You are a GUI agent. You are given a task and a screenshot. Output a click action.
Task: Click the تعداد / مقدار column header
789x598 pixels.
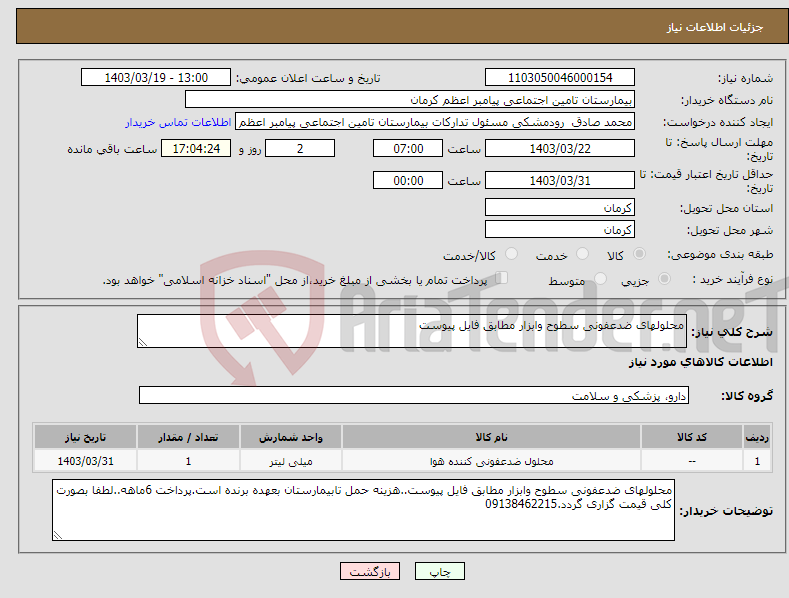tap(188, 437)
